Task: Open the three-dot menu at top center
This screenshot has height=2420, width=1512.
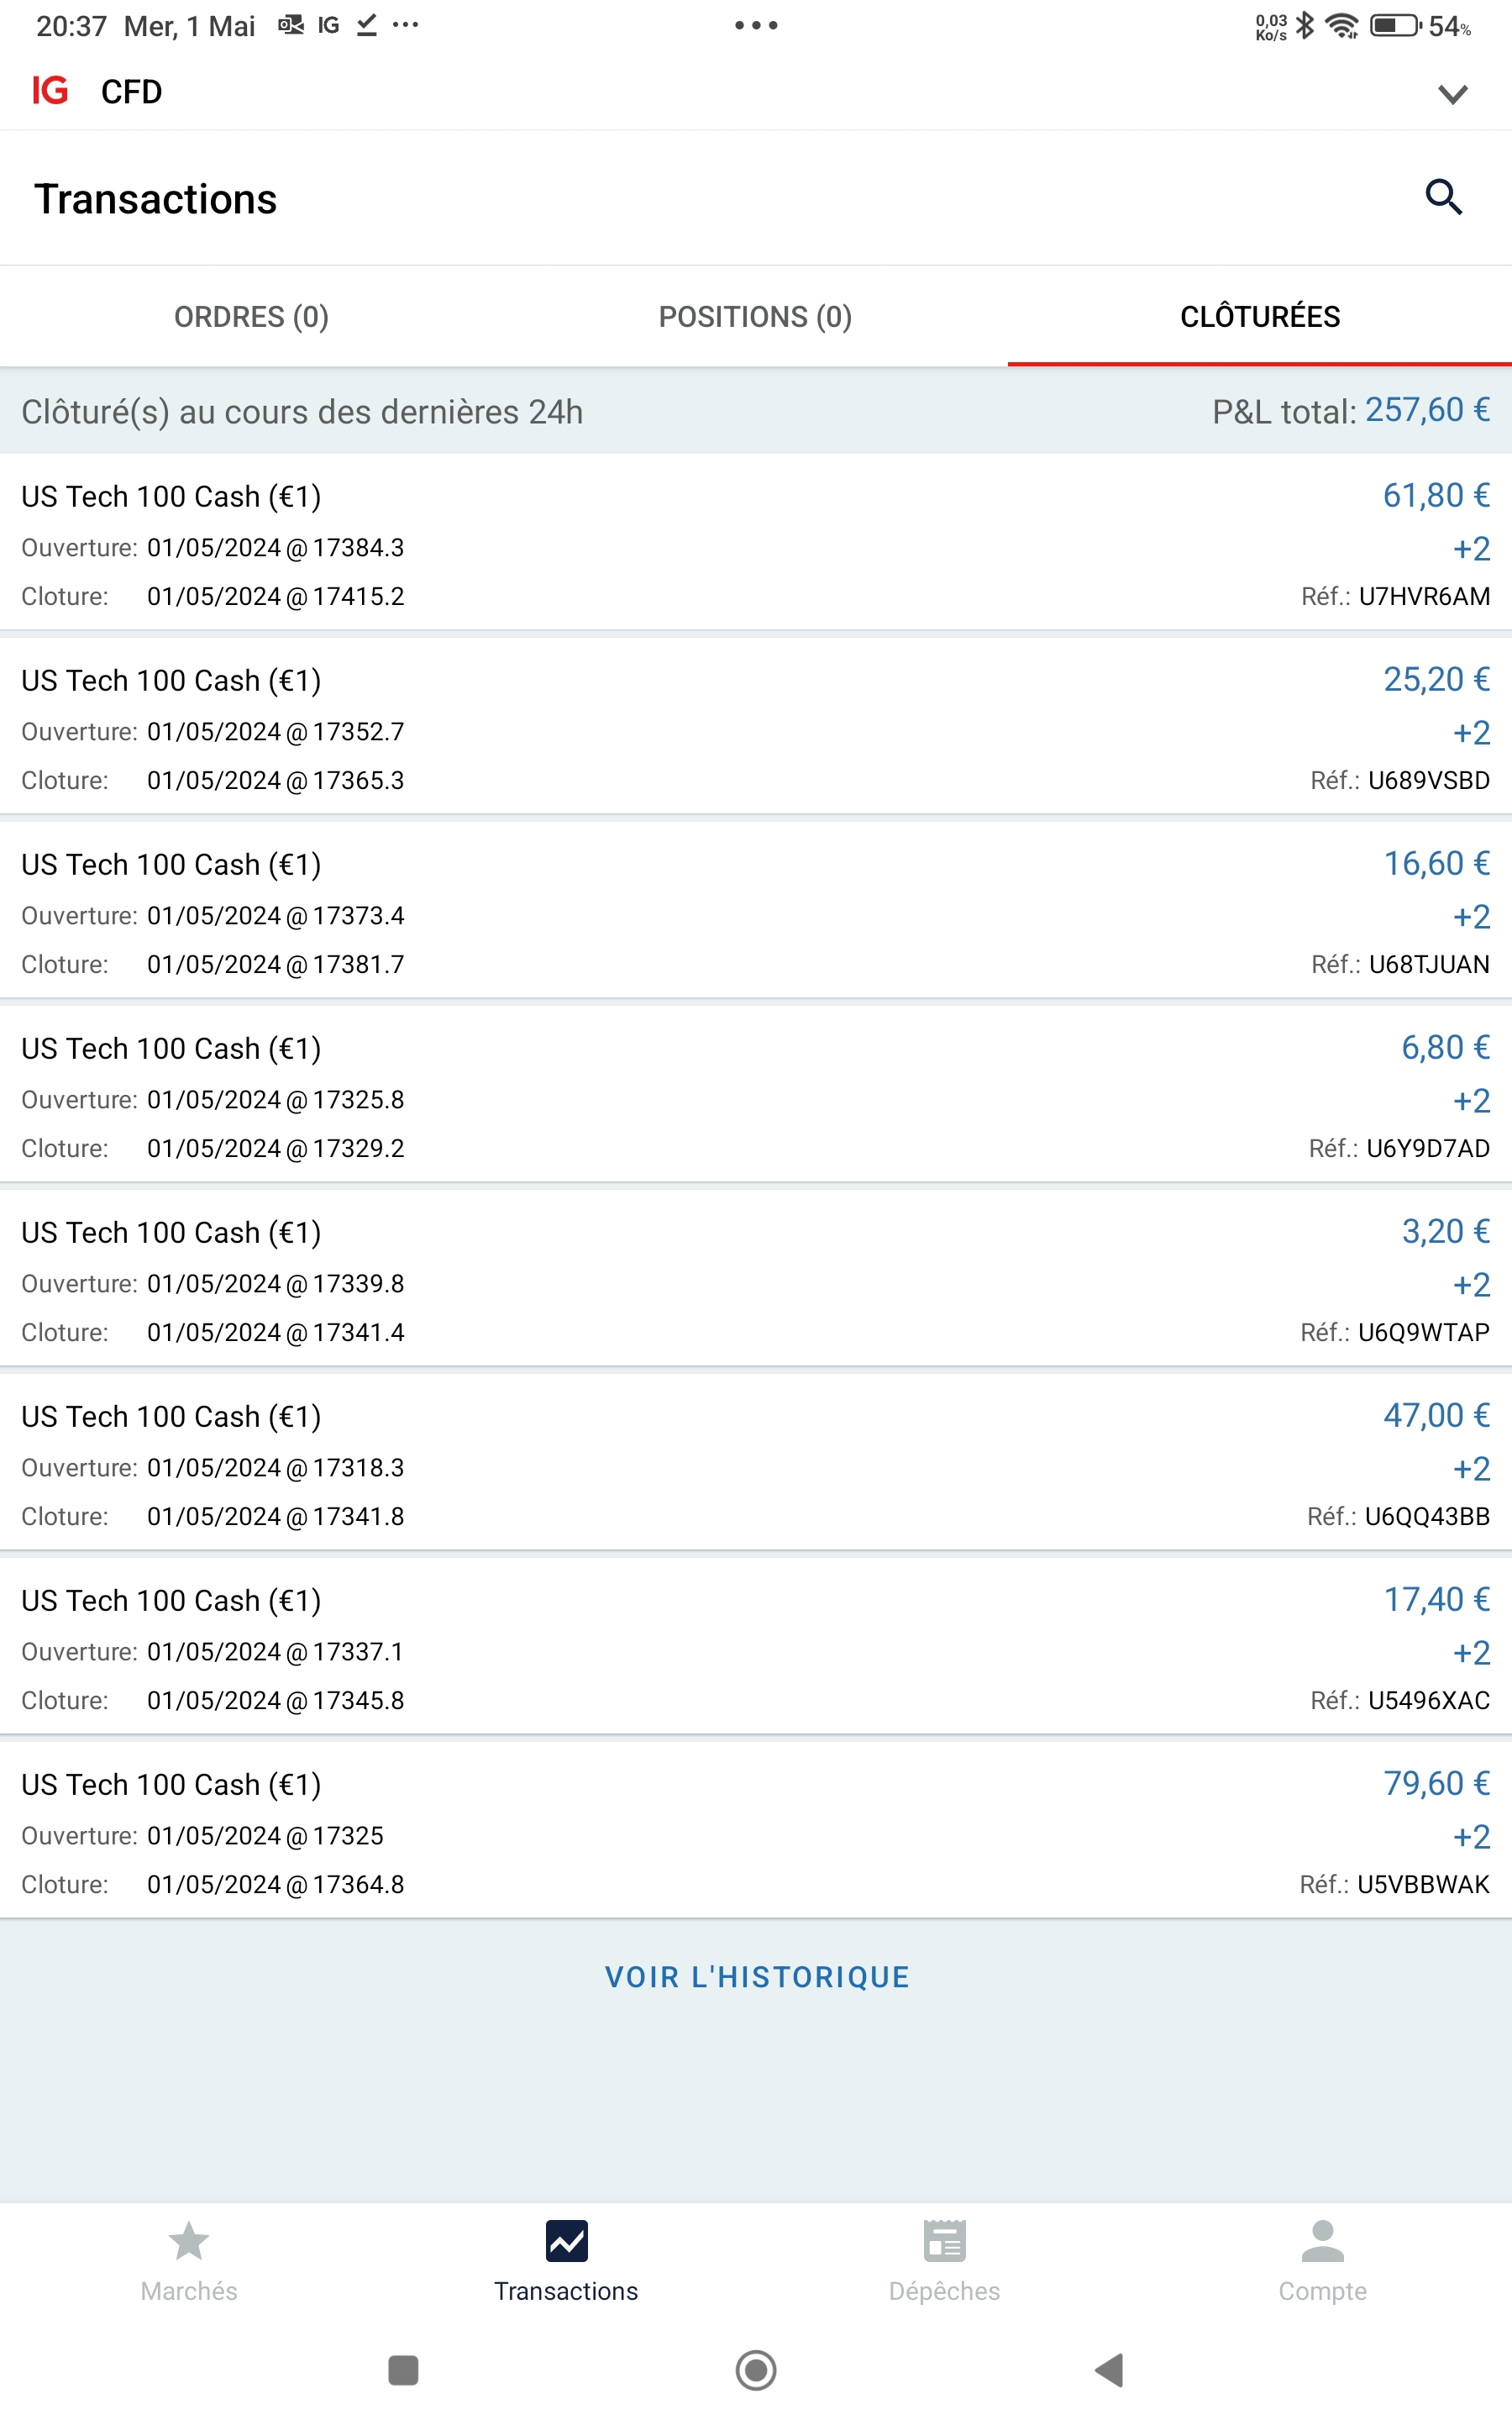Action: click(x=756, y=25)
